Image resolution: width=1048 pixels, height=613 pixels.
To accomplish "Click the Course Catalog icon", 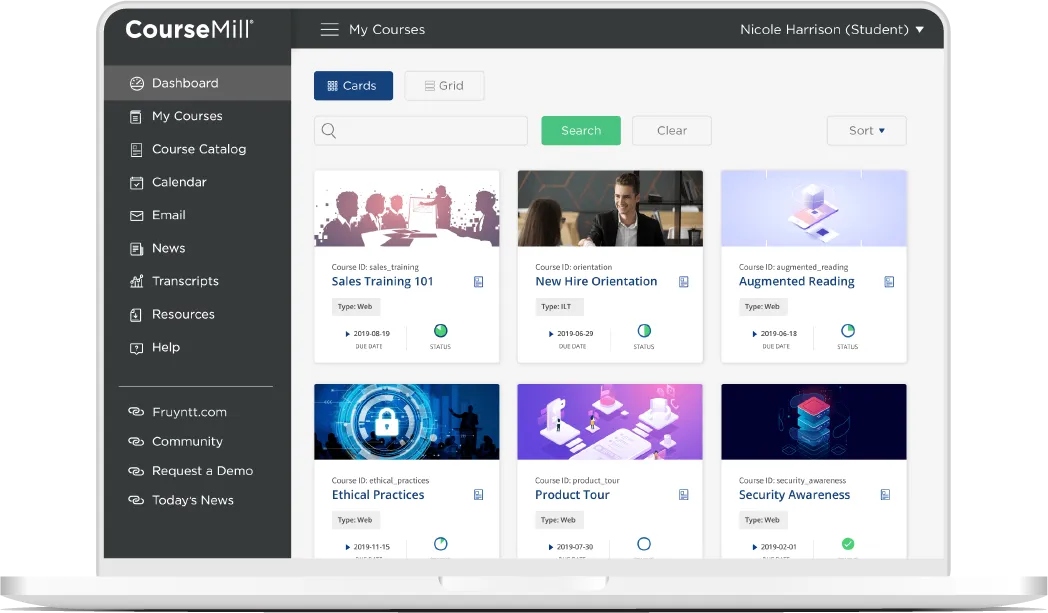I will pos(136,150).
